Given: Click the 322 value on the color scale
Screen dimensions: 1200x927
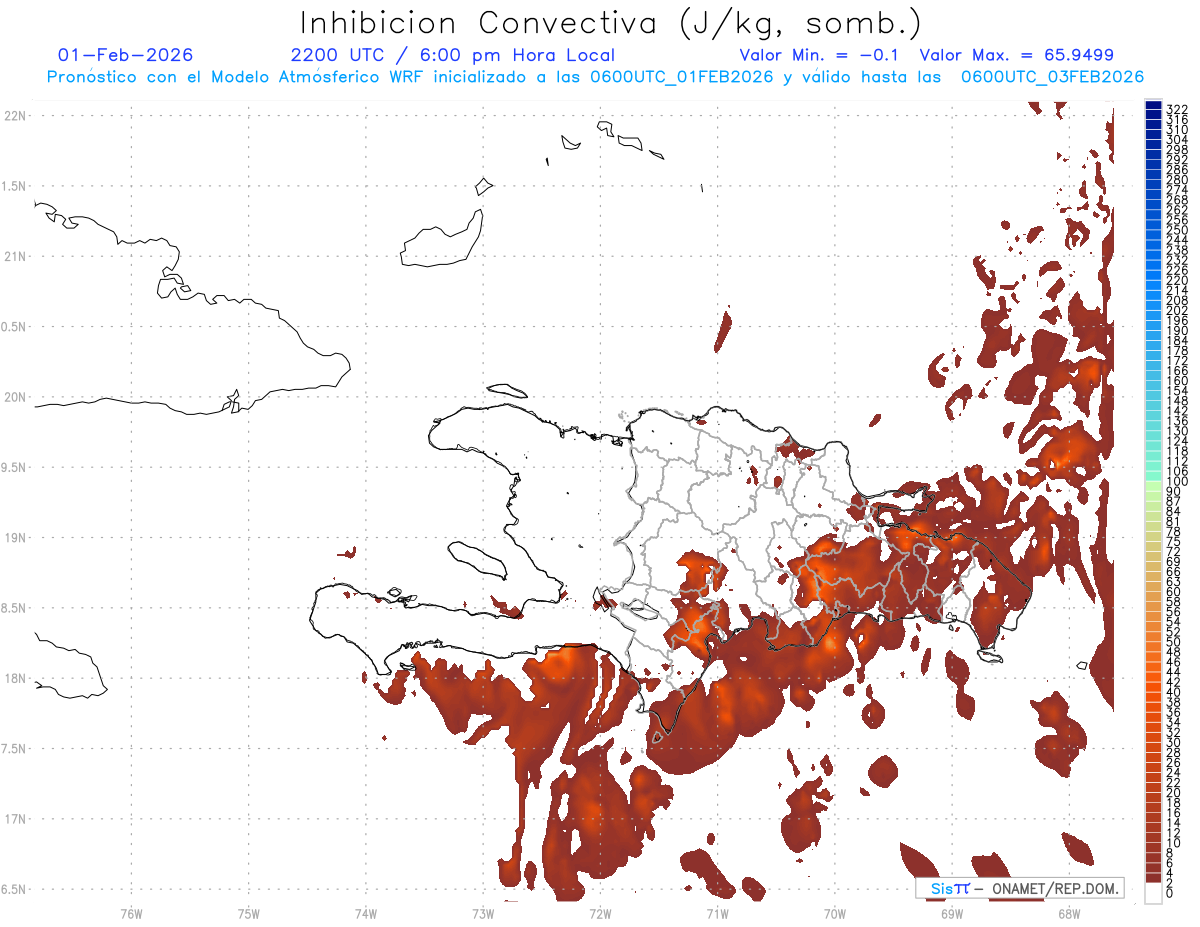Looking at the screenshot, I should pyautogui.click(x=1177, y=109).
